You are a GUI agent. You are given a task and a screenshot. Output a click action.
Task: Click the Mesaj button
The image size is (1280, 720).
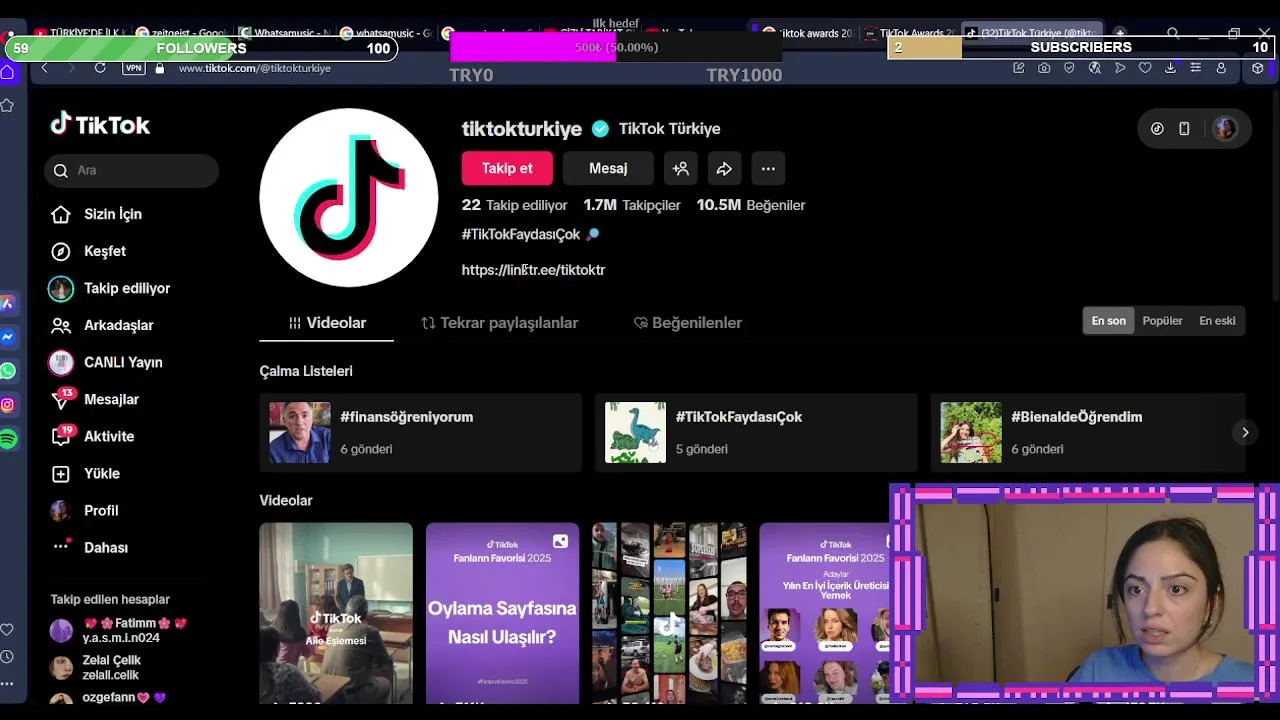(x=608, y=168)
